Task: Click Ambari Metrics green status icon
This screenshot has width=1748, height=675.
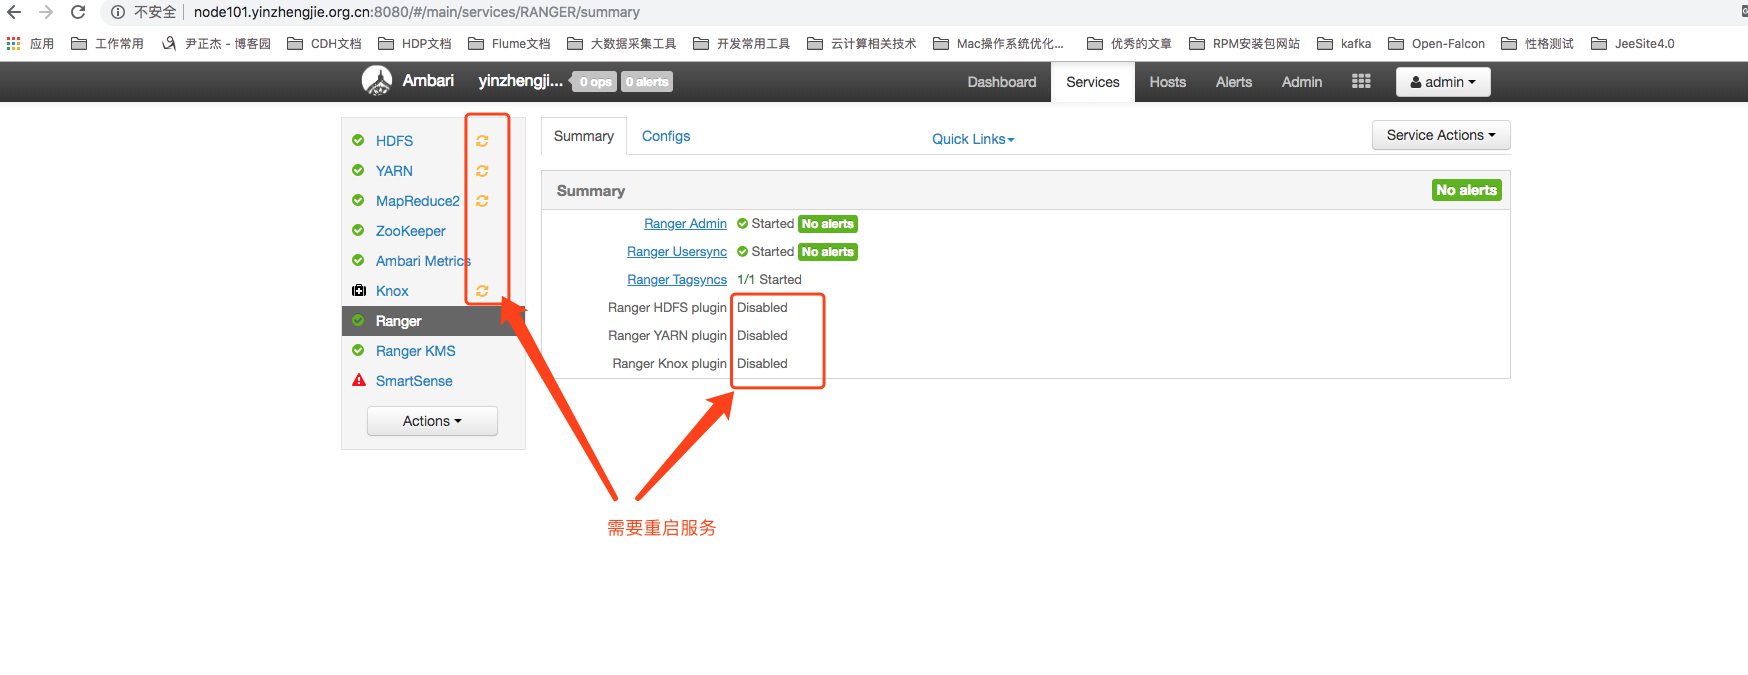Action: 358,260
